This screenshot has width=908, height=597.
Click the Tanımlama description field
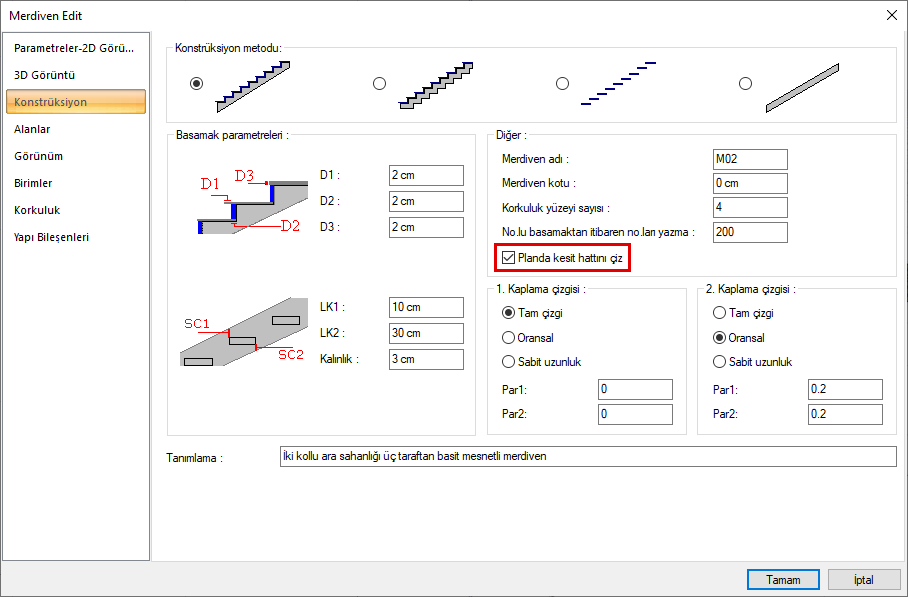(588, 456)
